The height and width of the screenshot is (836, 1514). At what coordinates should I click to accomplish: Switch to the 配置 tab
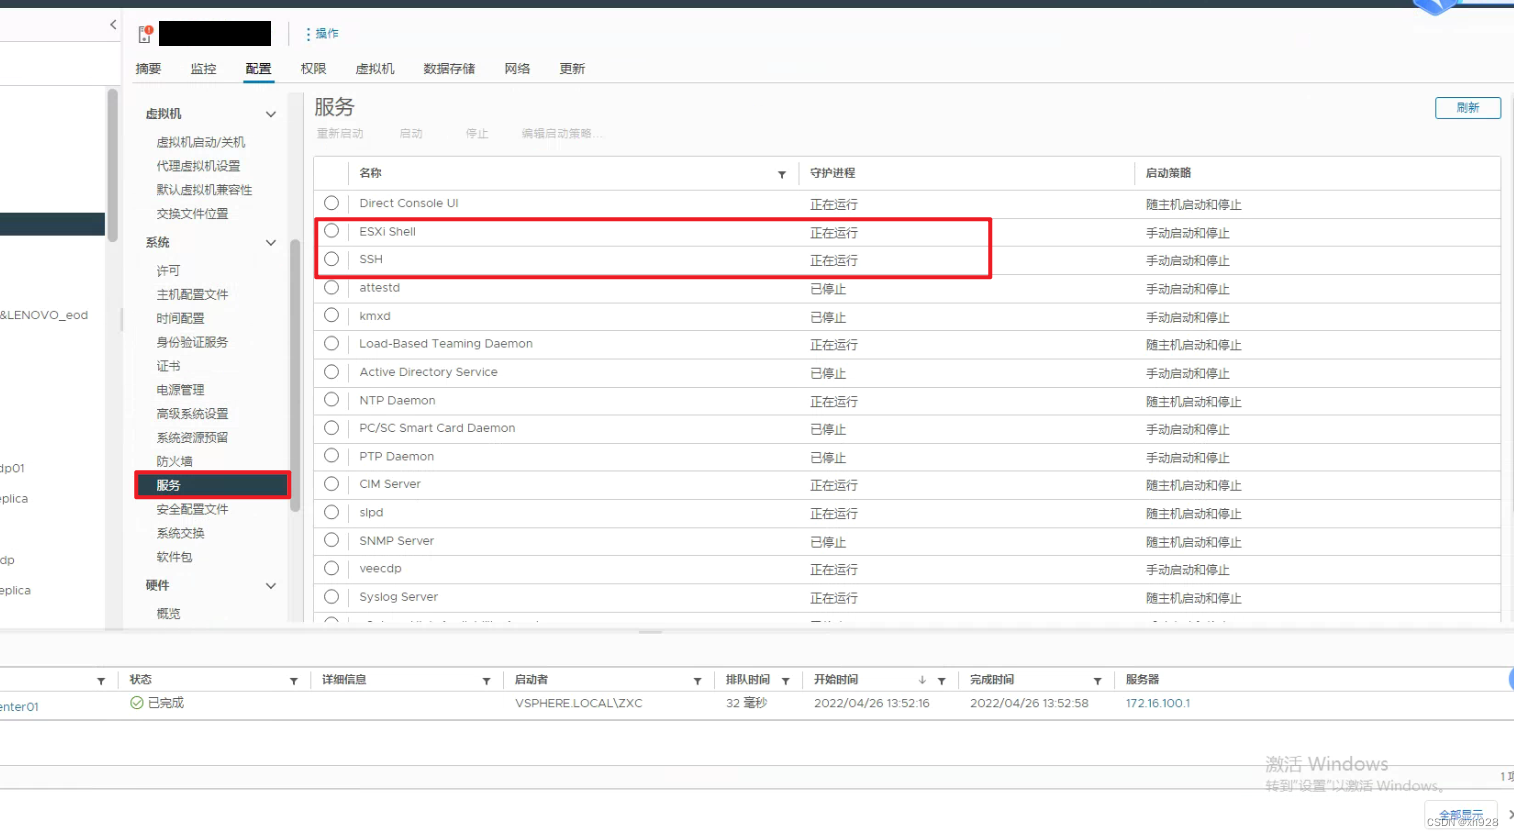pos(258,69)
